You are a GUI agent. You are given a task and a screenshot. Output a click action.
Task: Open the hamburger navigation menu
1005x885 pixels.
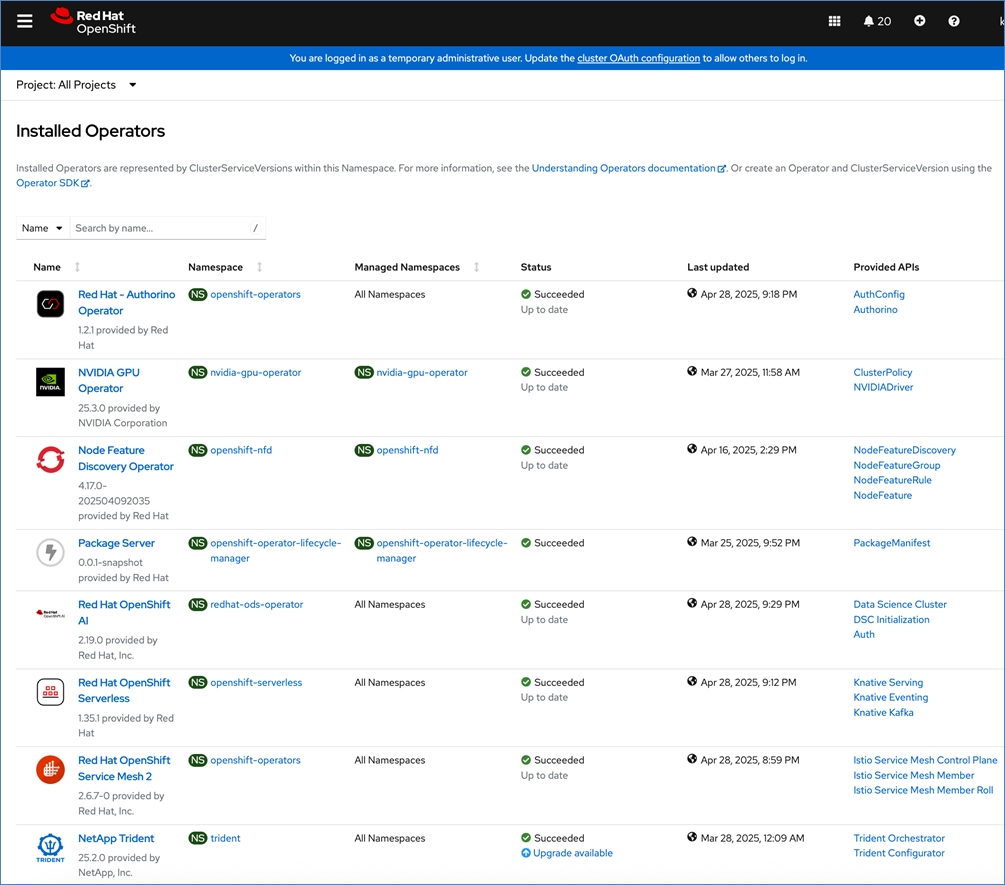[x=24, y=21]
